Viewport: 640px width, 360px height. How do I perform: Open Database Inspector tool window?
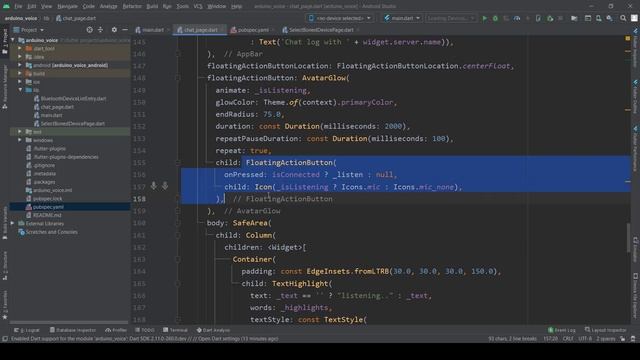73,330
